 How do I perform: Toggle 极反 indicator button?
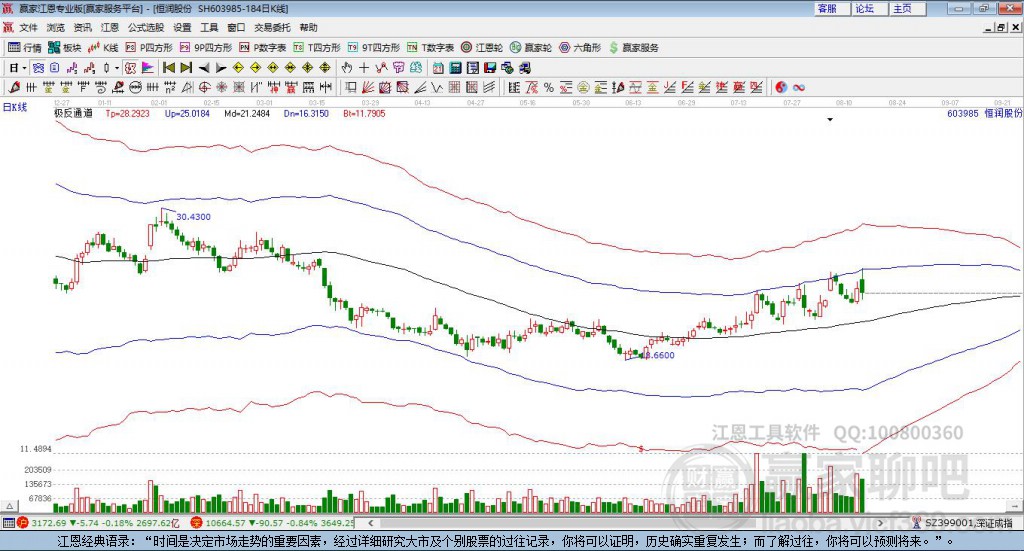131,68
